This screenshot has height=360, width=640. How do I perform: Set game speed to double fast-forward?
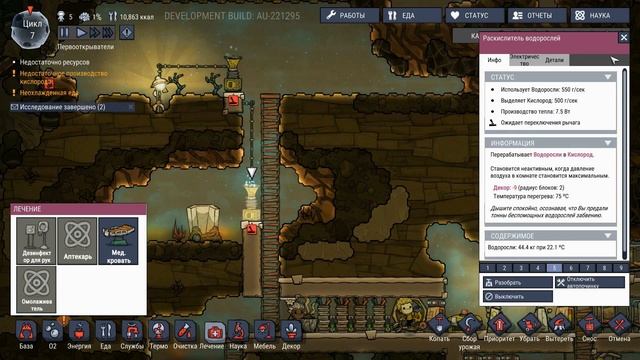(94, 32)
